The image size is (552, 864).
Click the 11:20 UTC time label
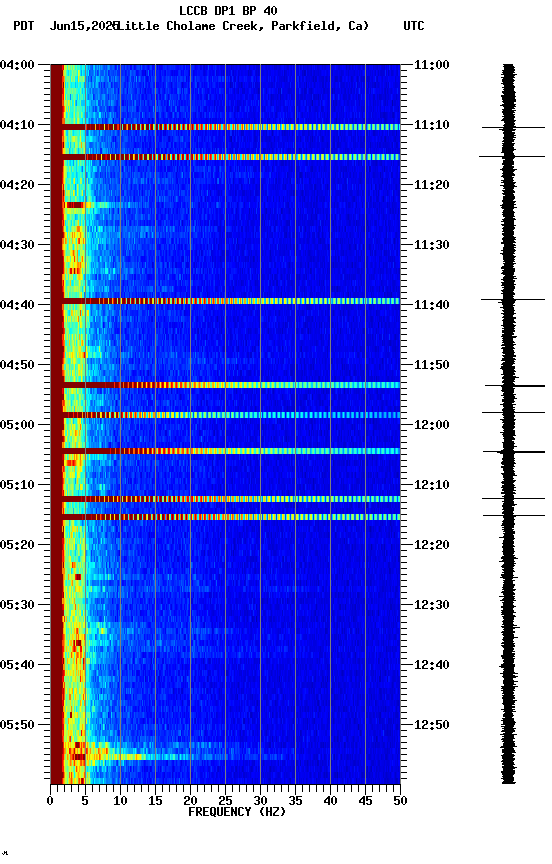(x=432, y=185)
